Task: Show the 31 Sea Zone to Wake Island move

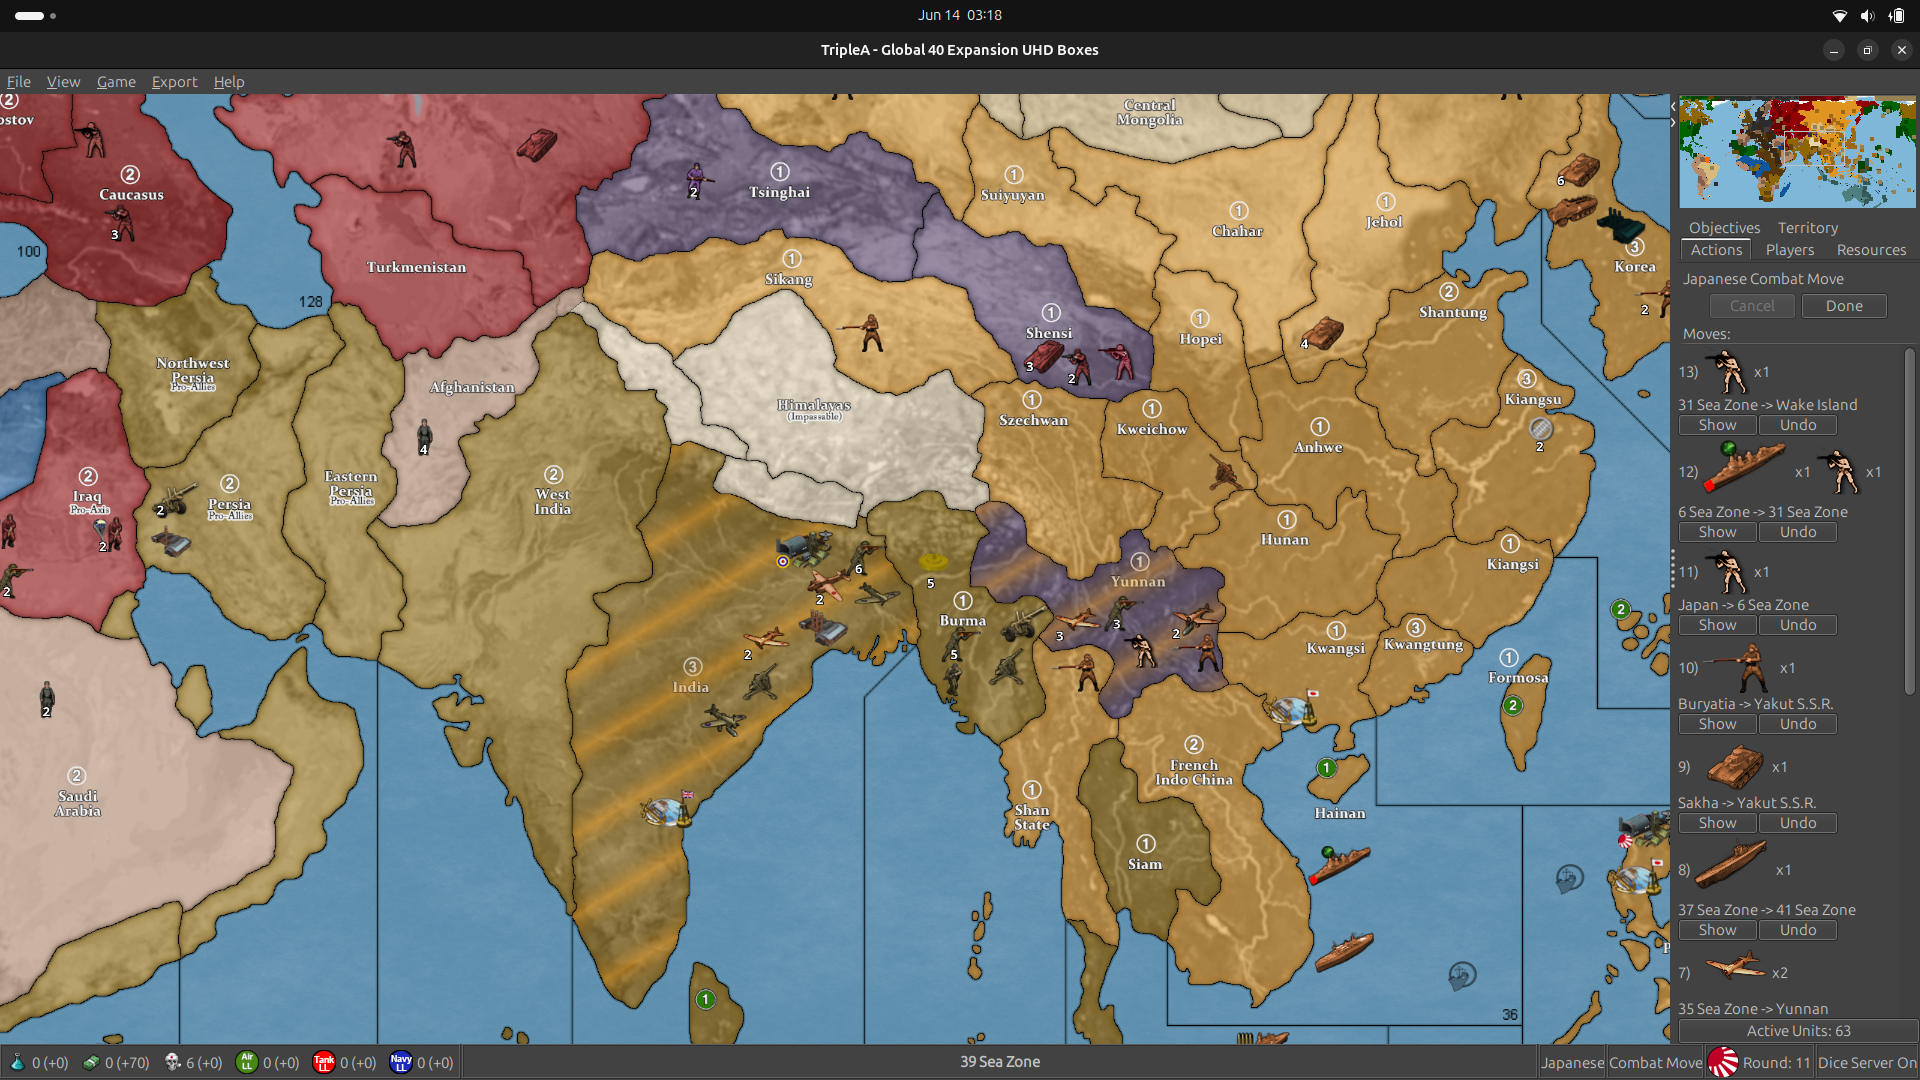Action: click(1717, 425)
